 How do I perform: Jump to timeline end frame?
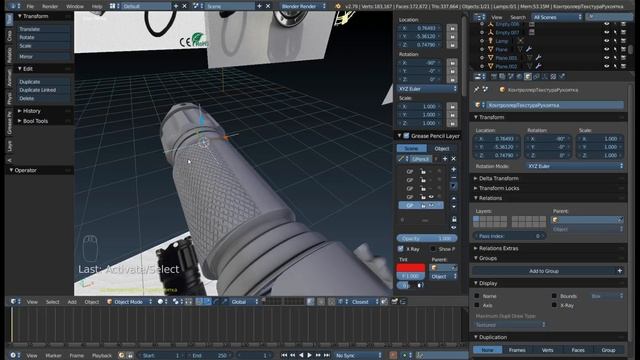(327, 356)
